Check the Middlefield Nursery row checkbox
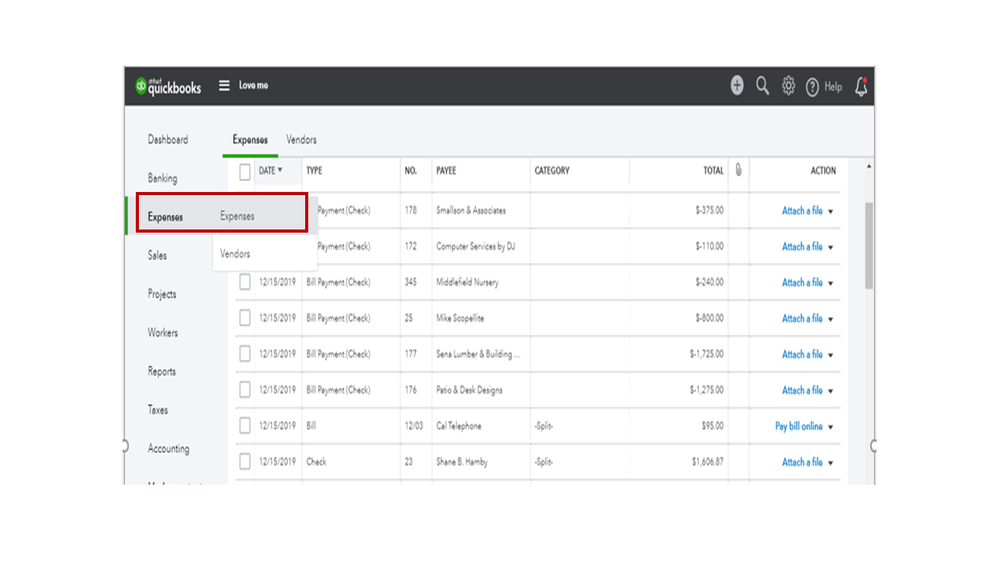The height and width of the screenshot is (562, 999). click(x=245, y=282)
